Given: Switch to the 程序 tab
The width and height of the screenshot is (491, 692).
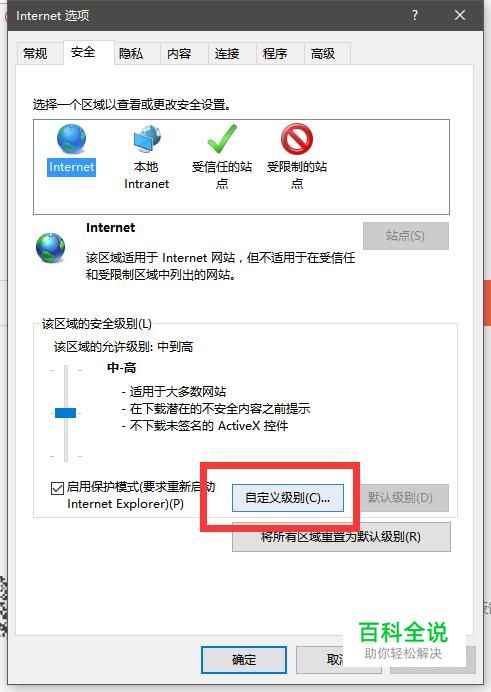Looking at the screenshot, I should (x=275, y=54).
